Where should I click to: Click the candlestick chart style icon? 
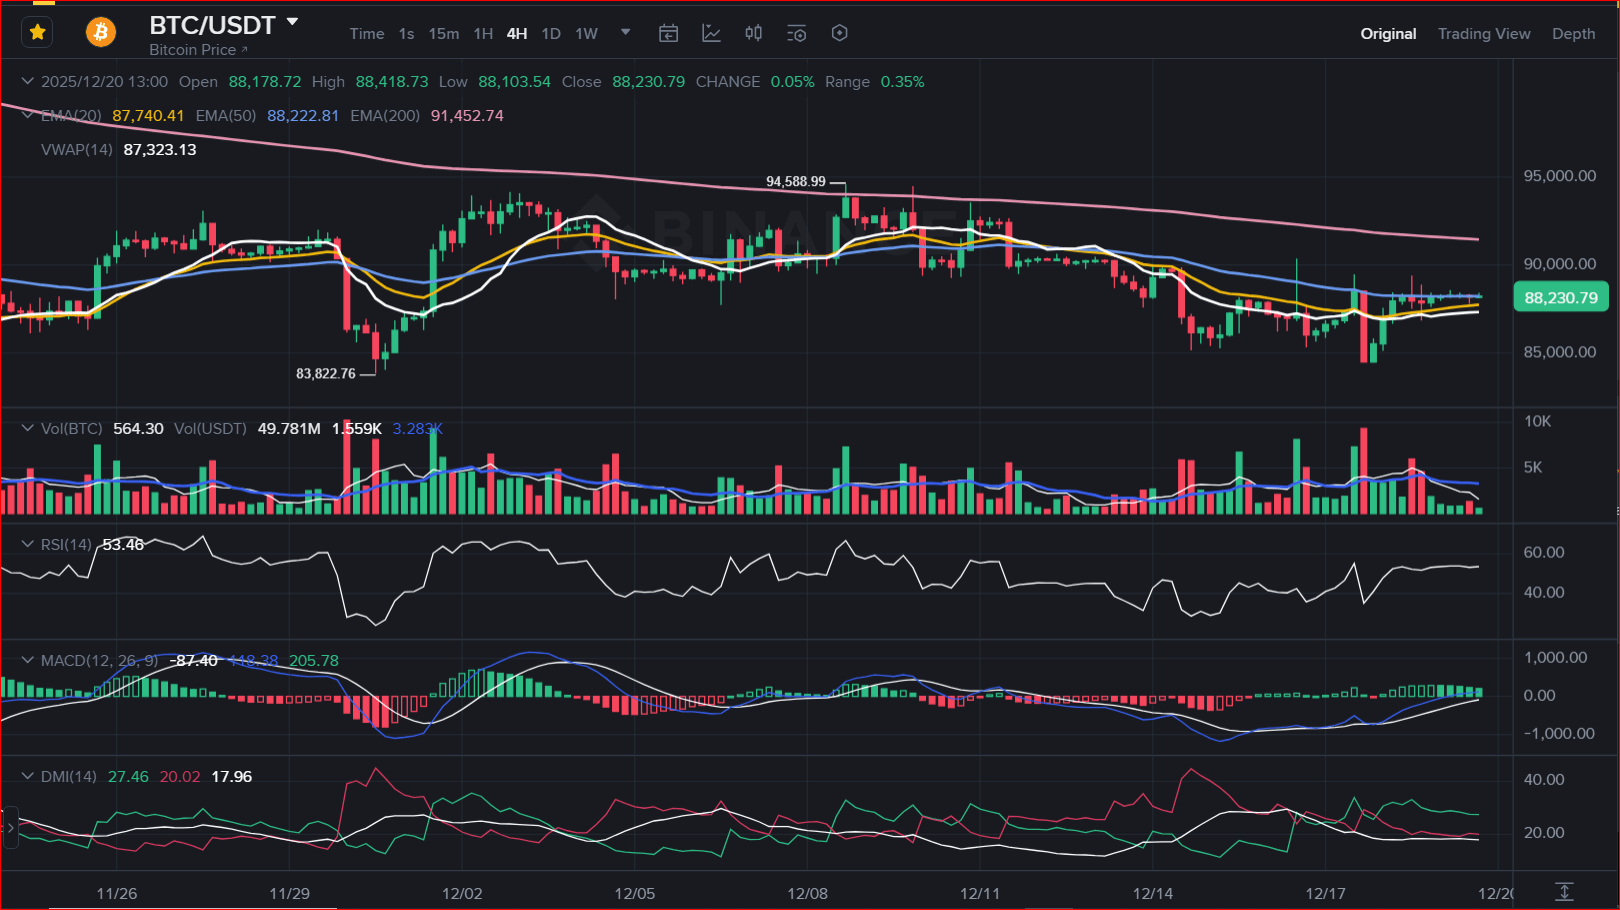(x=754, y=34)
